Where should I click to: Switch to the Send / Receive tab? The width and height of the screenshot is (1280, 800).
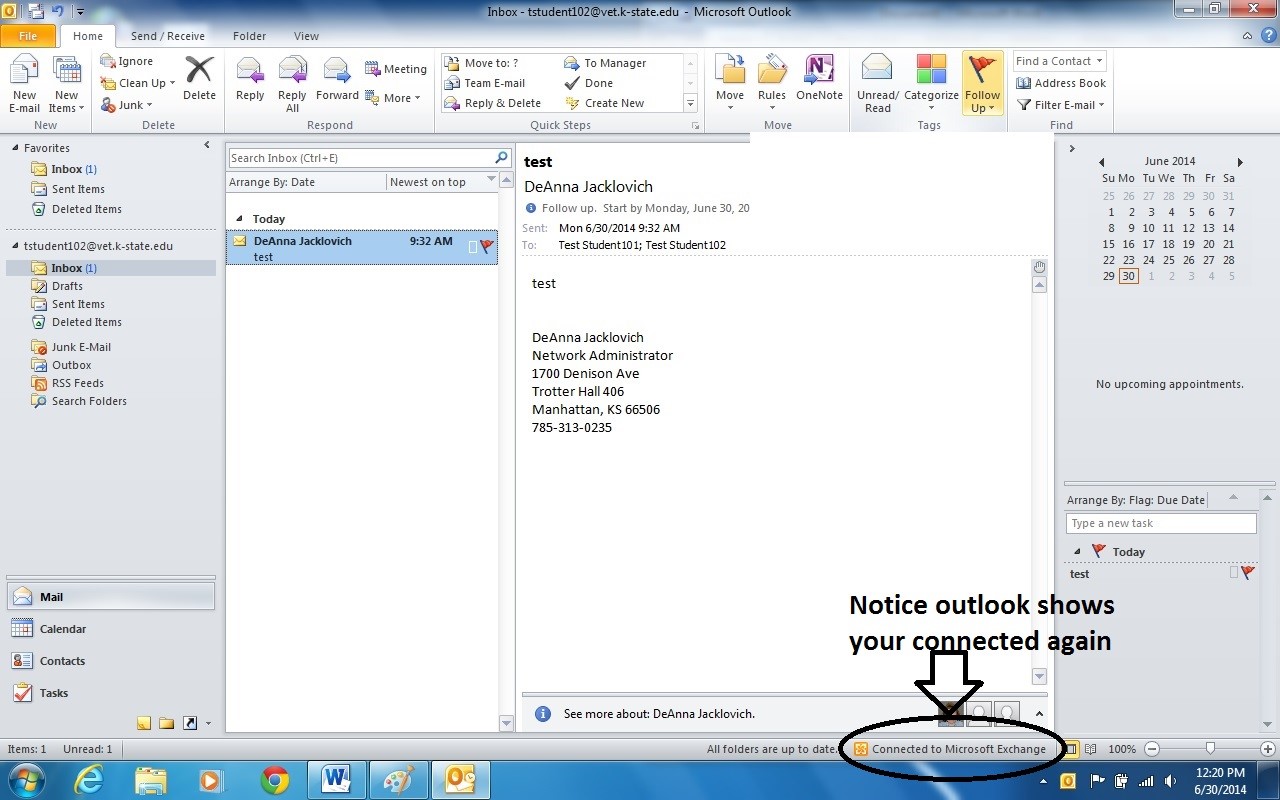[167, 36]
